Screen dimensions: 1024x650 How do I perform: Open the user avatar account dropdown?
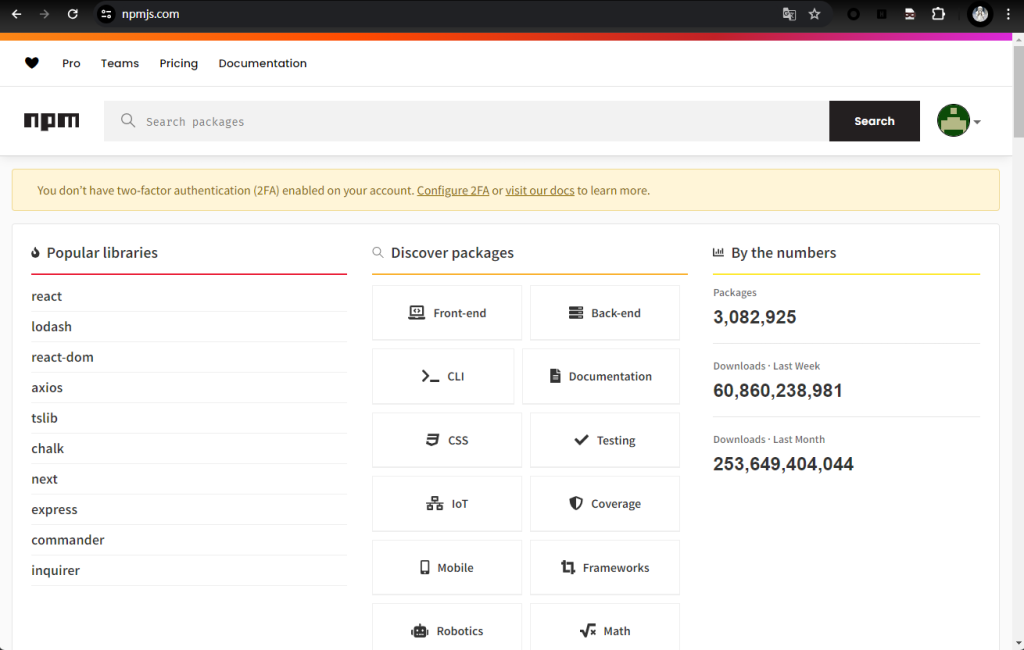tap(958, 121)
